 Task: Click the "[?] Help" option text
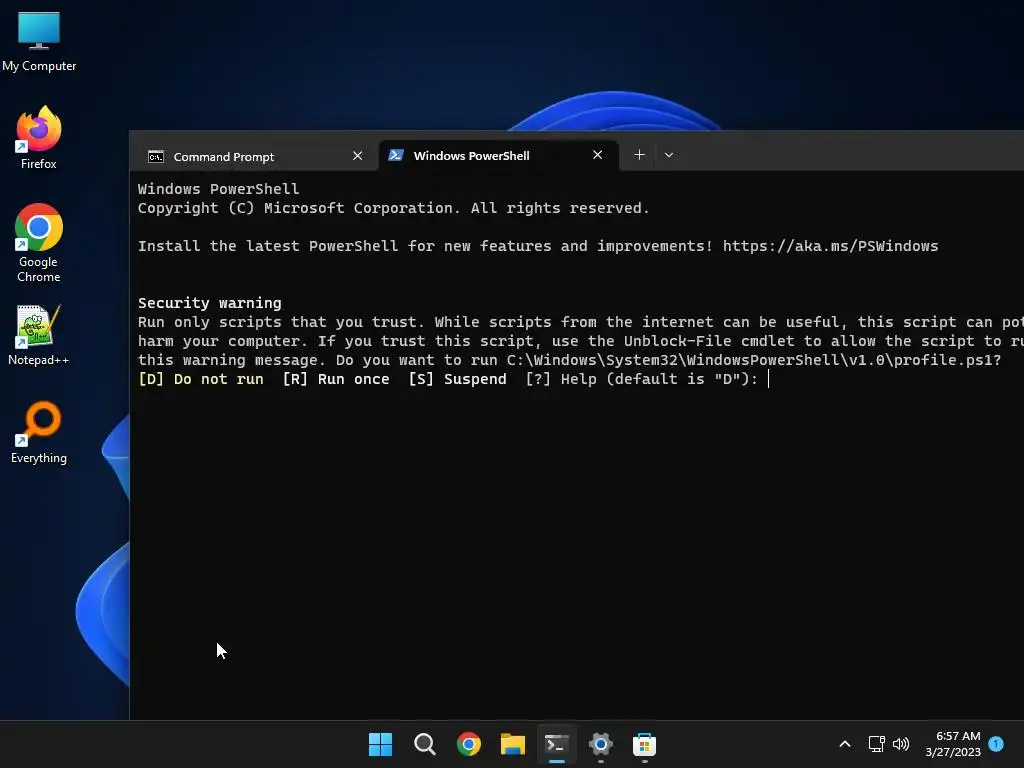coord(561,379)
